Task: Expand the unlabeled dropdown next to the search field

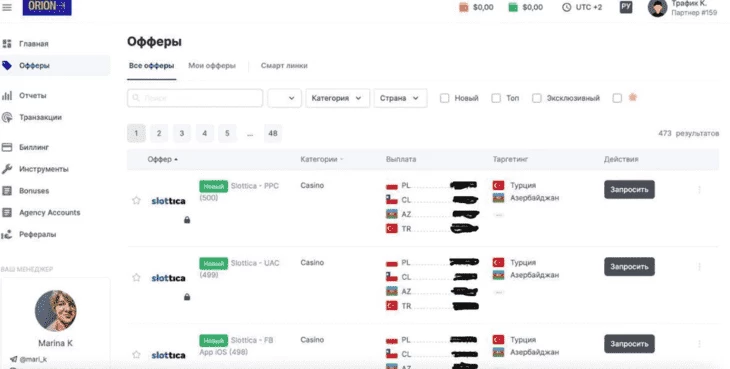Action: 284,98
